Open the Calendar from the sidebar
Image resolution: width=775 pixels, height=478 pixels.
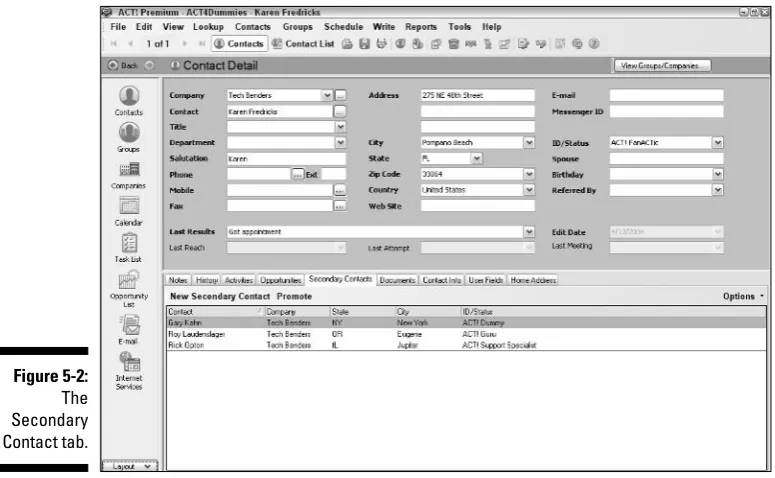coord(129,212)
